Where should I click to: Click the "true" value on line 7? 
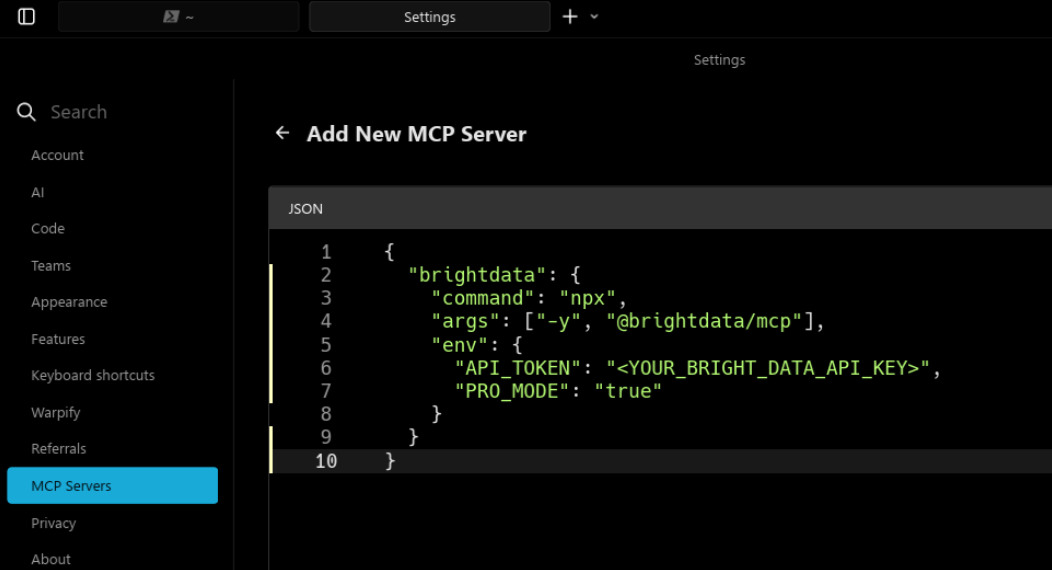(x=628, y=392)
